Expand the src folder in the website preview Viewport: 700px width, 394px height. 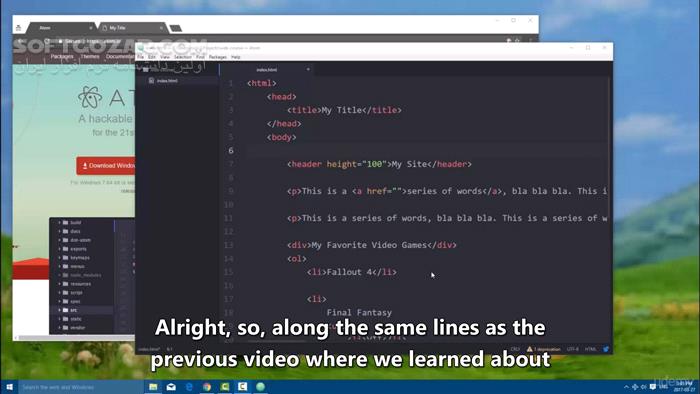pos(59,310)
